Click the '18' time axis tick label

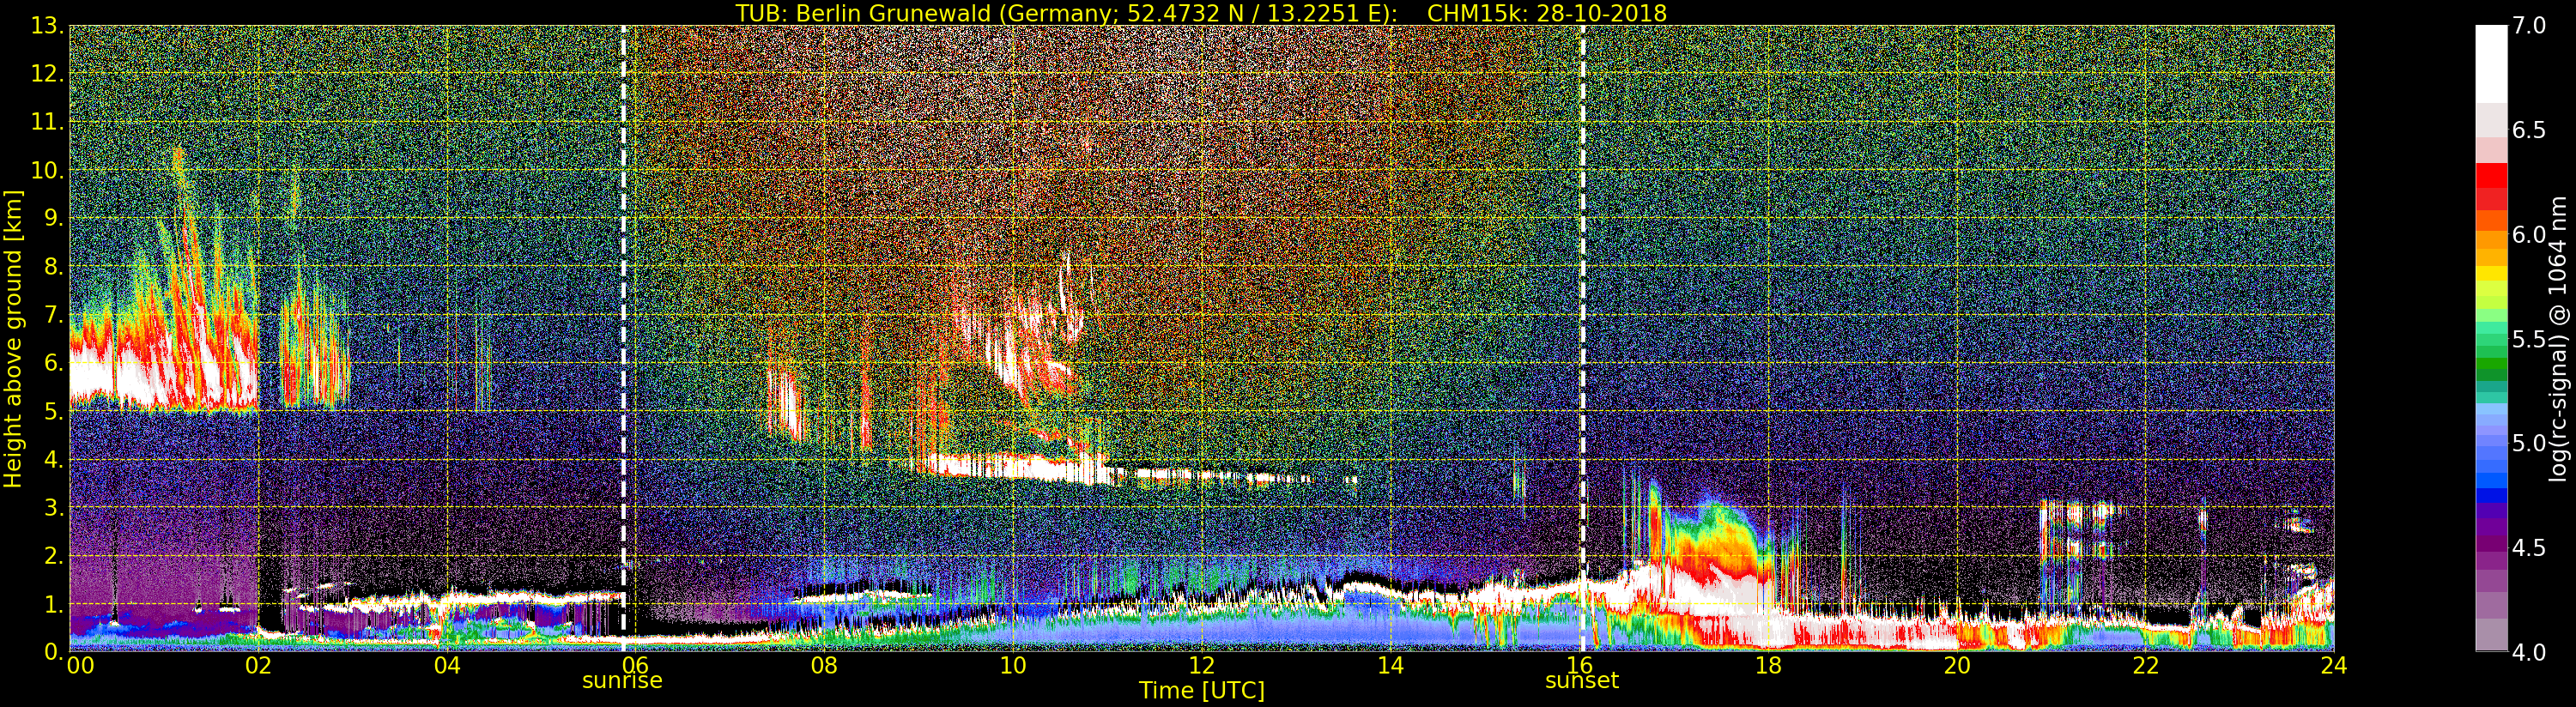pyautogui.click(x=1769, y=665)
